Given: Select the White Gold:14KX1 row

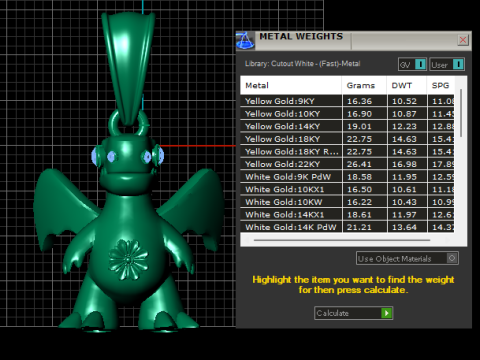Looking at the screenshot, I should pyautogui.click(x=347, y=214).
